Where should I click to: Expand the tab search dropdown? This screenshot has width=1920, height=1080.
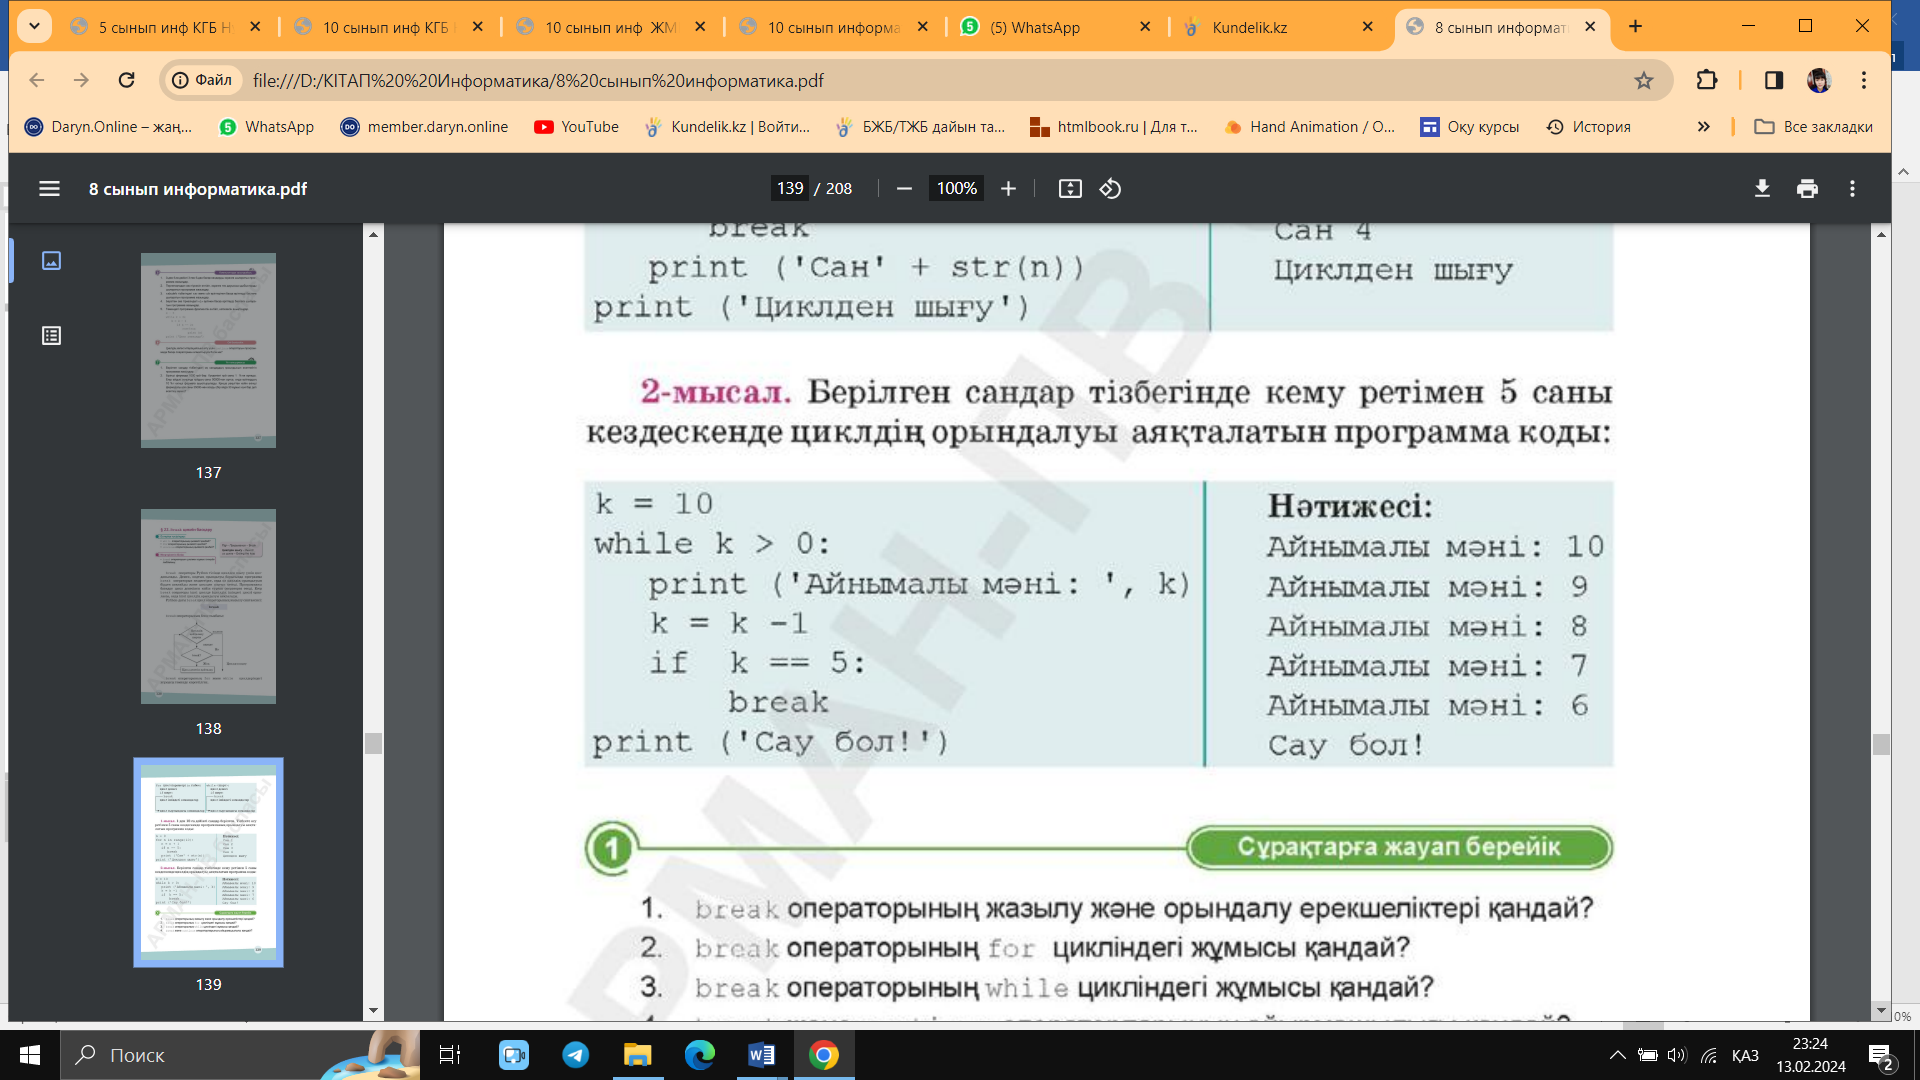click(x=34, y=26)
